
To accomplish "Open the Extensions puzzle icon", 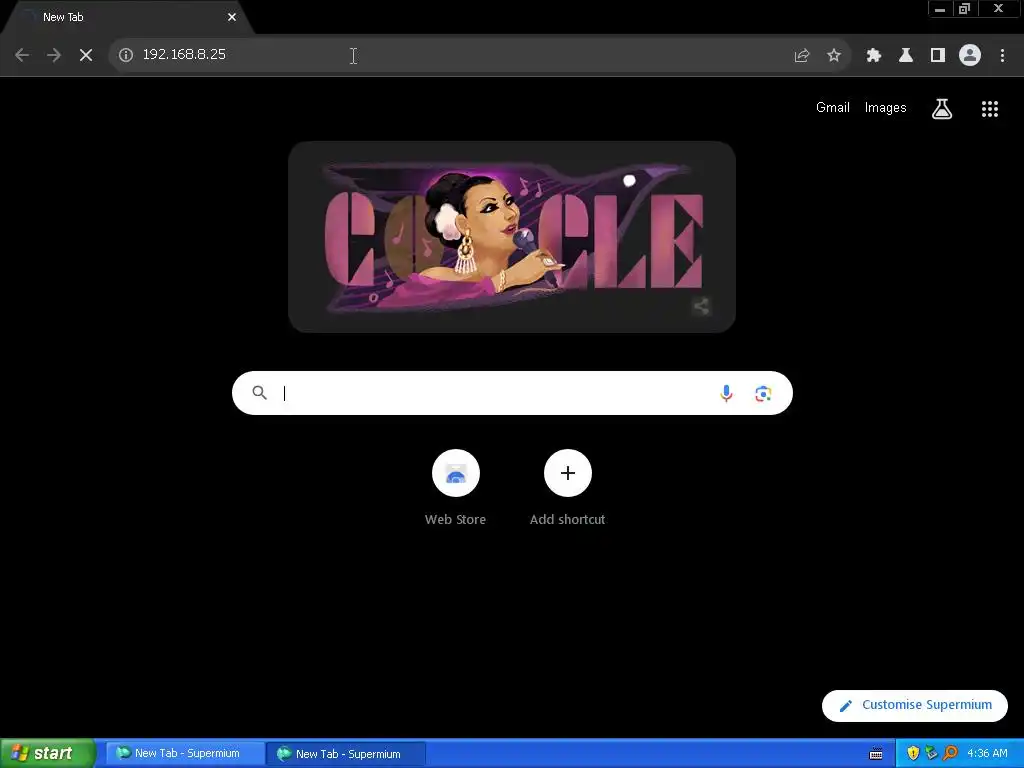I will [x=874, y=56].
